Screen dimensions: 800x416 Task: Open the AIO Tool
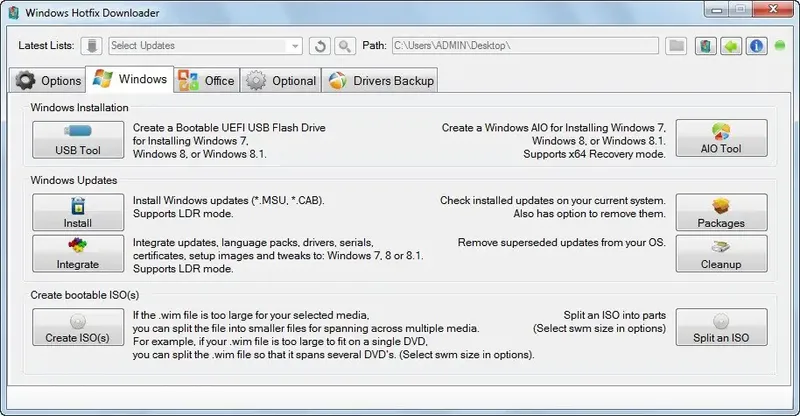pos(721,138)
